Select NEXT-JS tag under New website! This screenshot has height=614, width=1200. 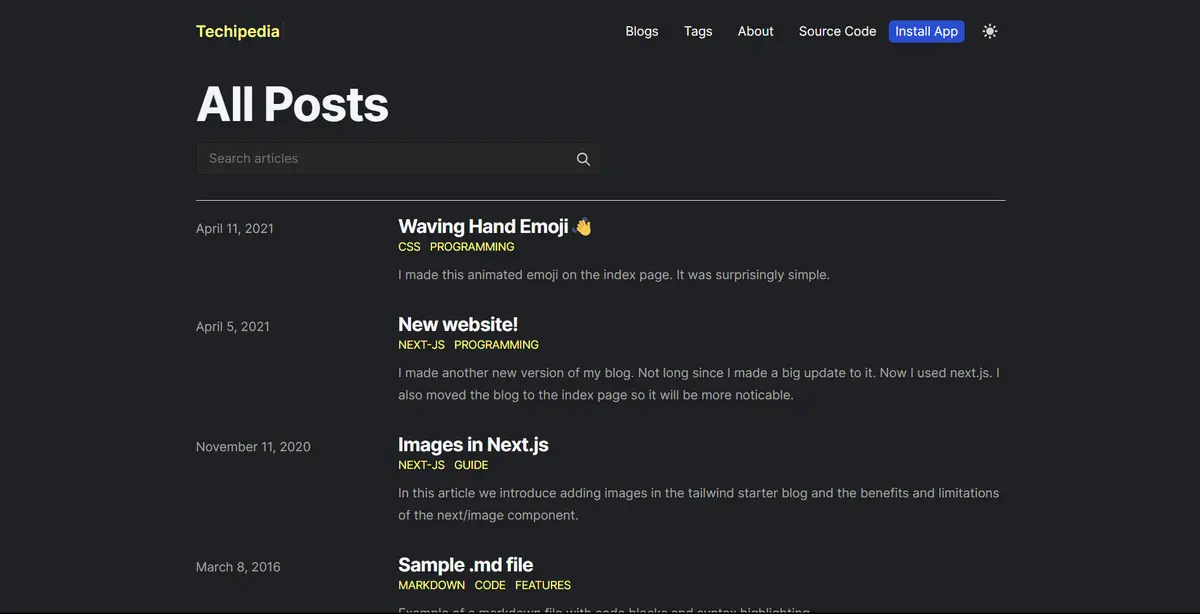[x=421, y=345]
